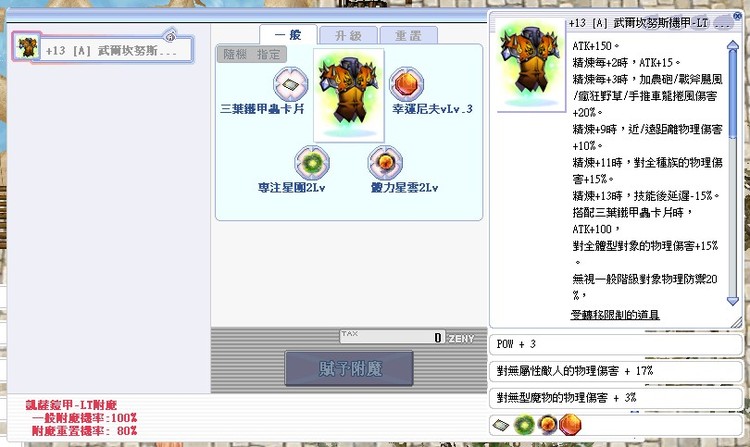Click the ATK+150 description line
Viewport: 750px width, 447px height.
(596, 46)
